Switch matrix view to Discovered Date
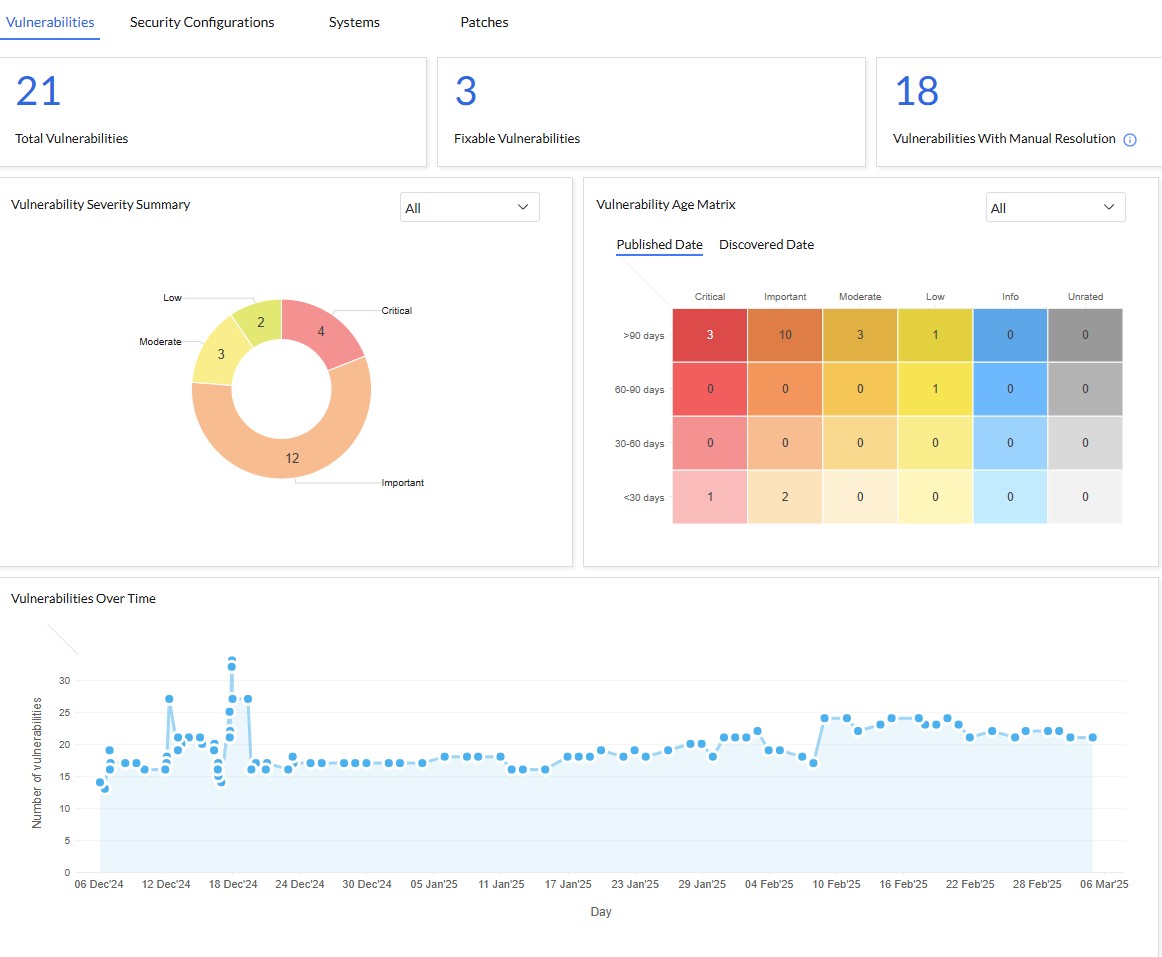Screen dimensions: 1162x957 (x=766, y=245)
